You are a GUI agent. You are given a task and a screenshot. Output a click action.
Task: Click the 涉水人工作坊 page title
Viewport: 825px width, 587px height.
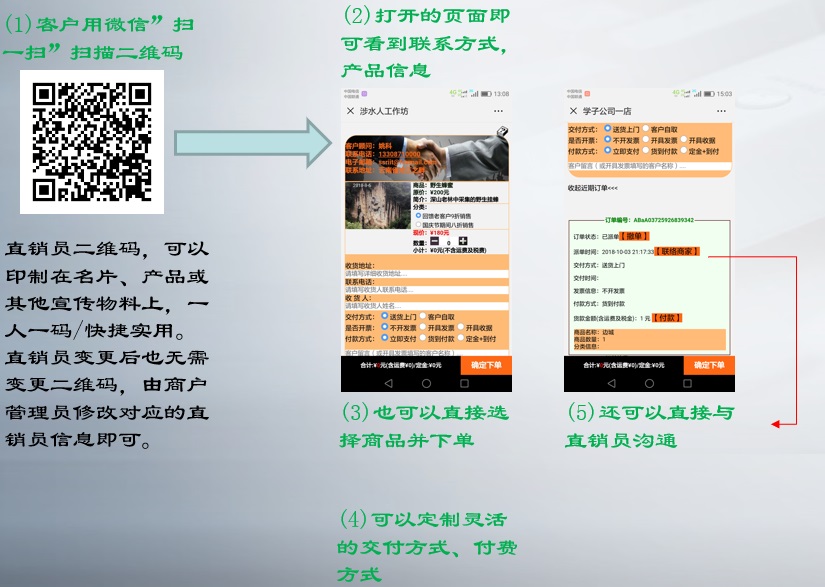click(384, 111)
